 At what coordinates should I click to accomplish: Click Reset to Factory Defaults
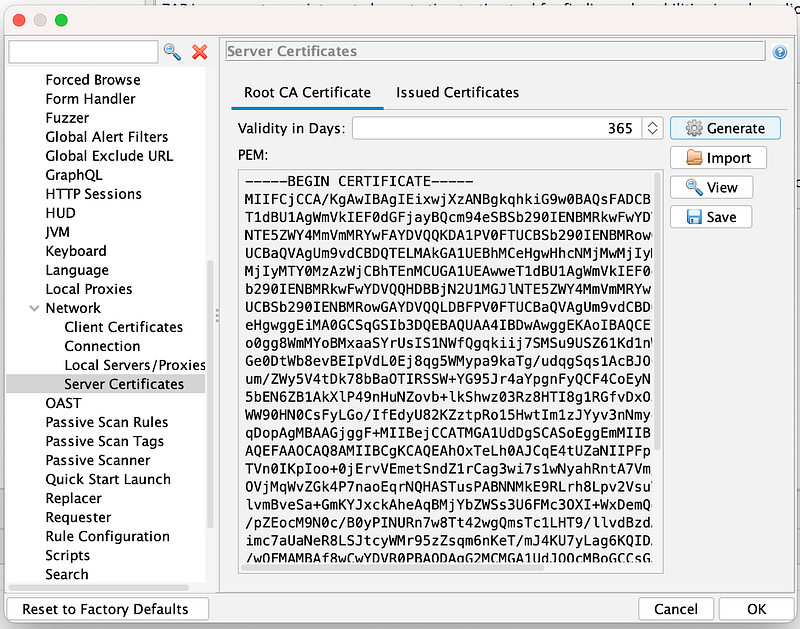point(107,609)
